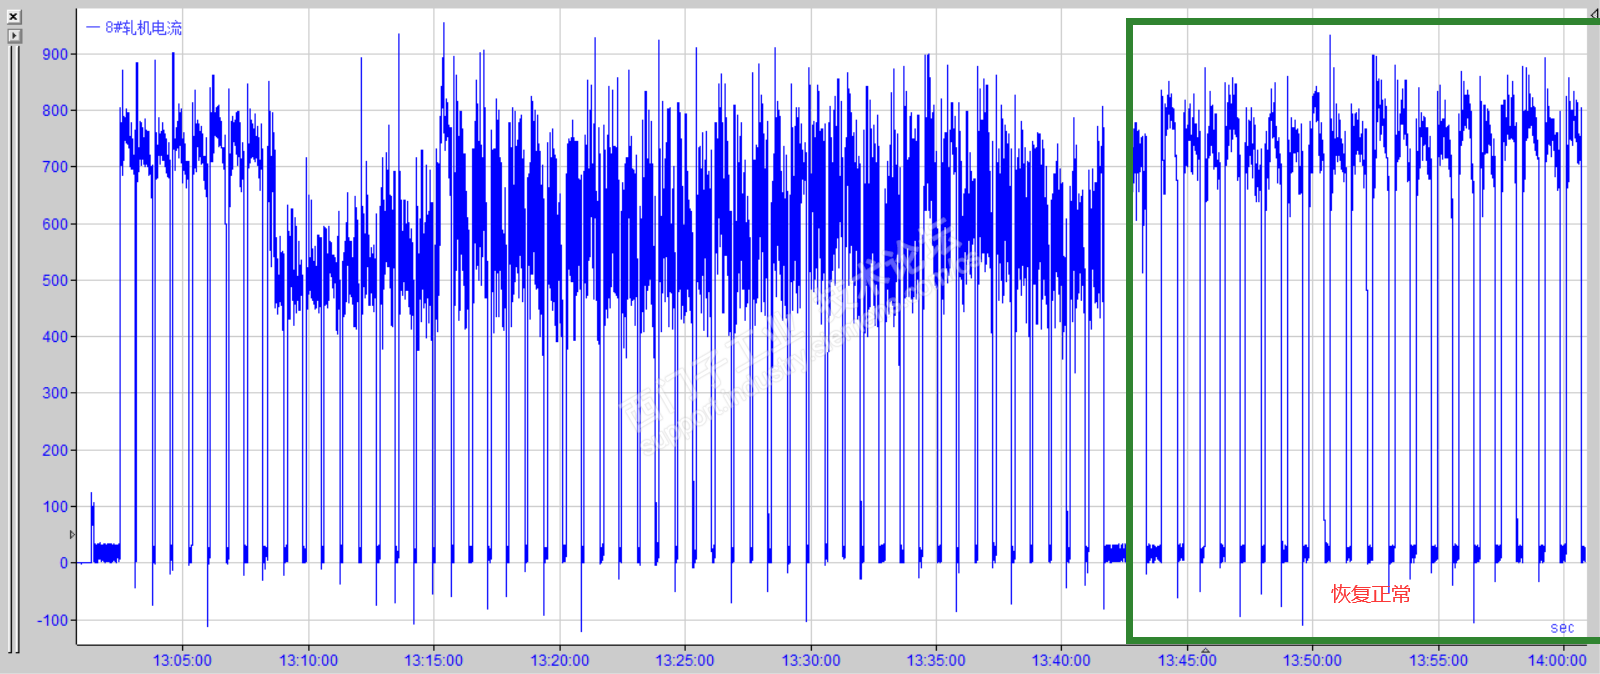Click the 0 value on the Y axis
This screenshot has width=1600, height=674.
click(x=64, y=563)
